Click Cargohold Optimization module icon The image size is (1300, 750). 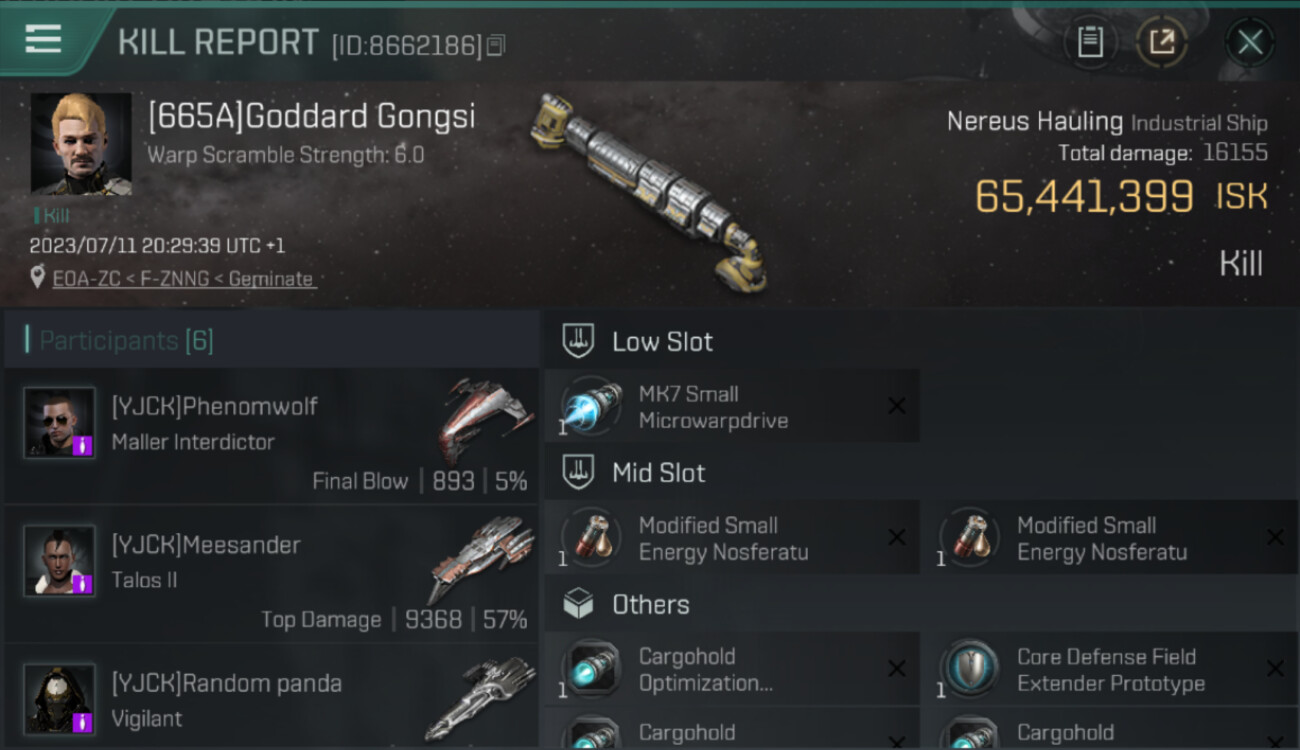click(x=592, y=669)
